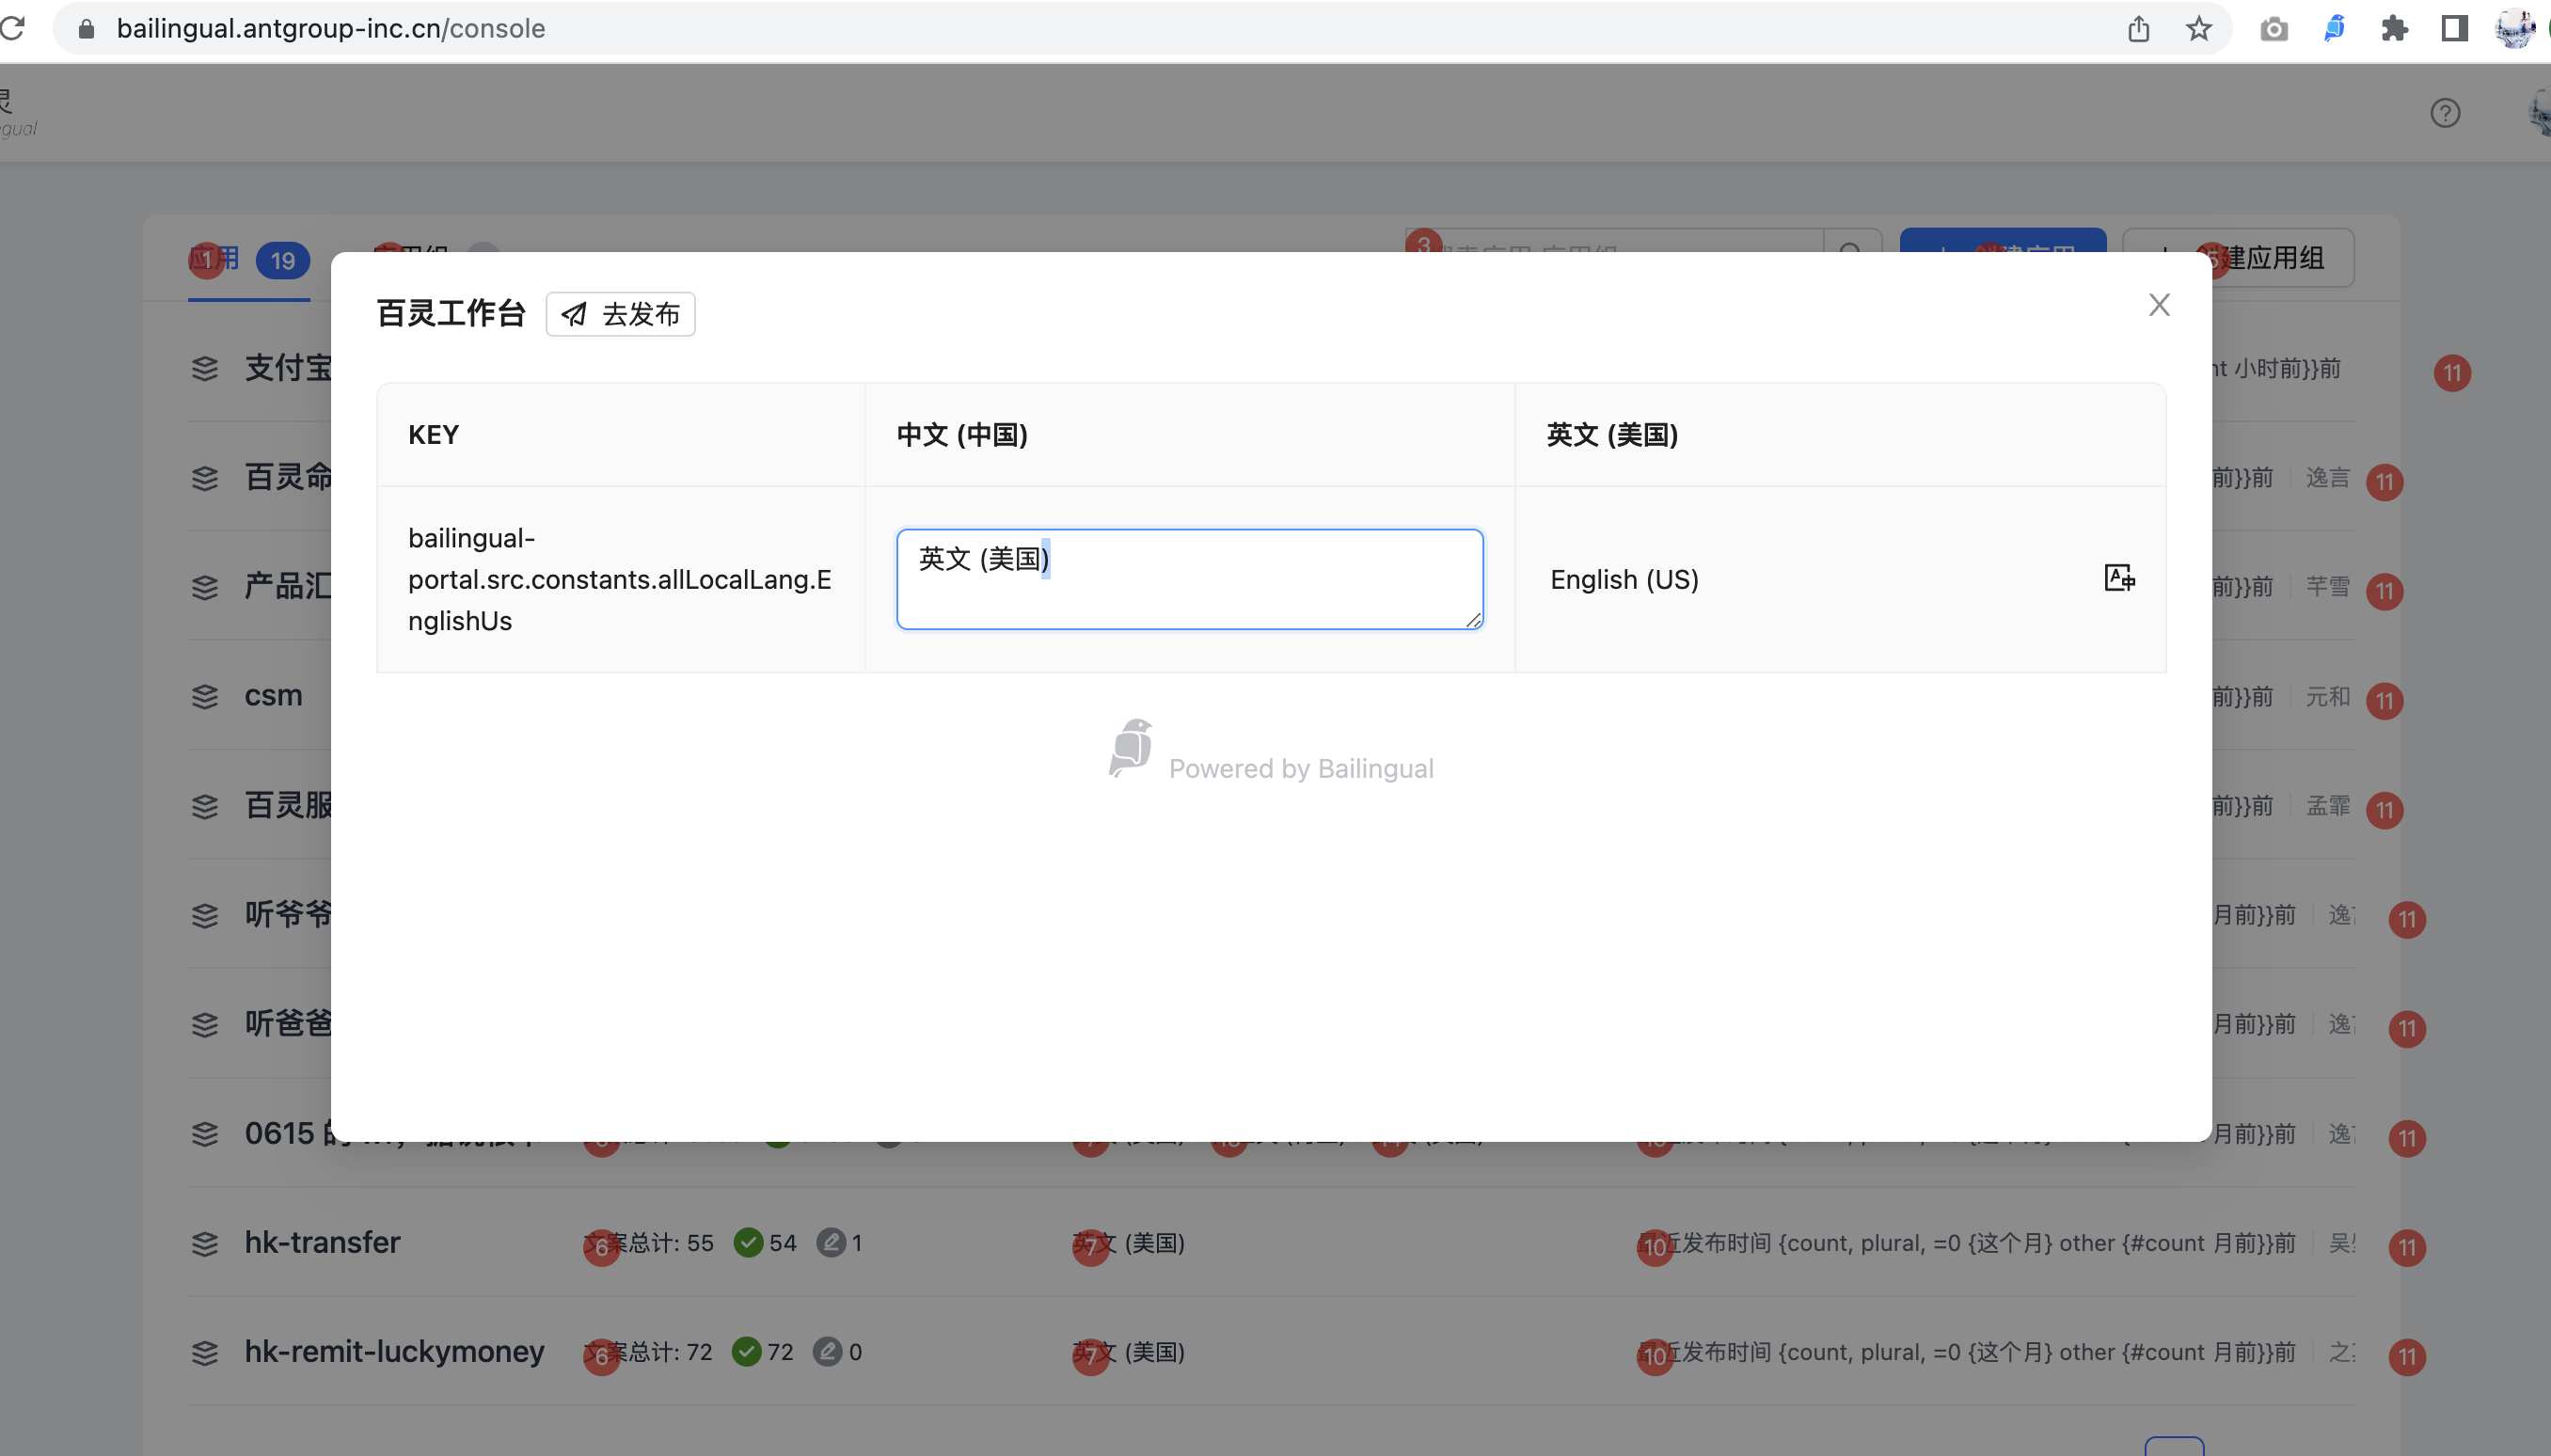Click the stack icon beside hk-transfer
The height and width of the screenshot is (1456, 2551).
coord(204,1243)
